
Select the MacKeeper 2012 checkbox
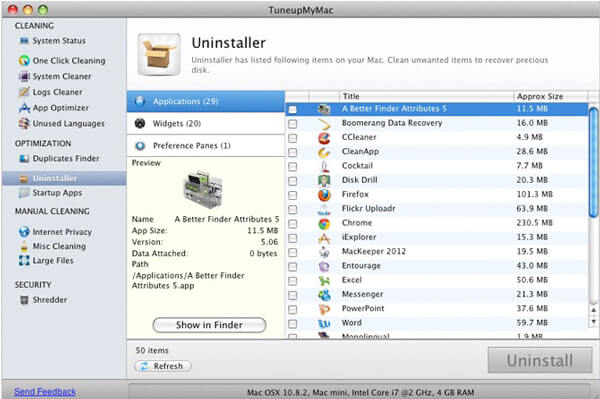pyautogui.click(x=293, y=252)
